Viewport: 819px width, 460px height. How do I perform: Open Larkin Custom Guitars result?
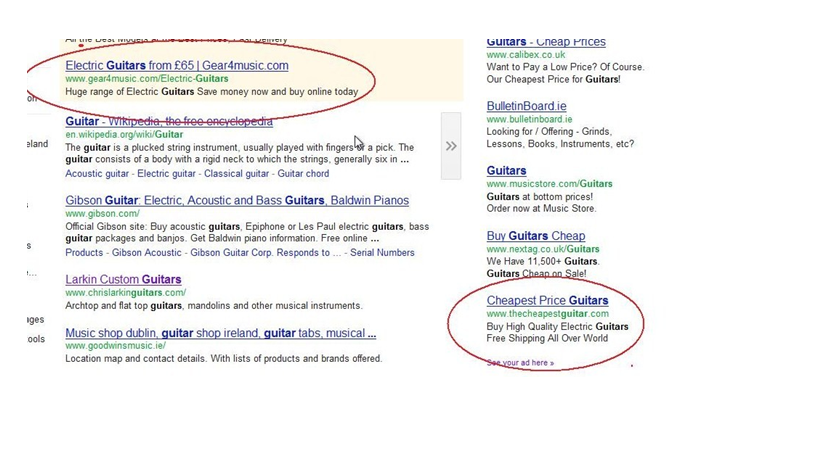tap(123, 280)
